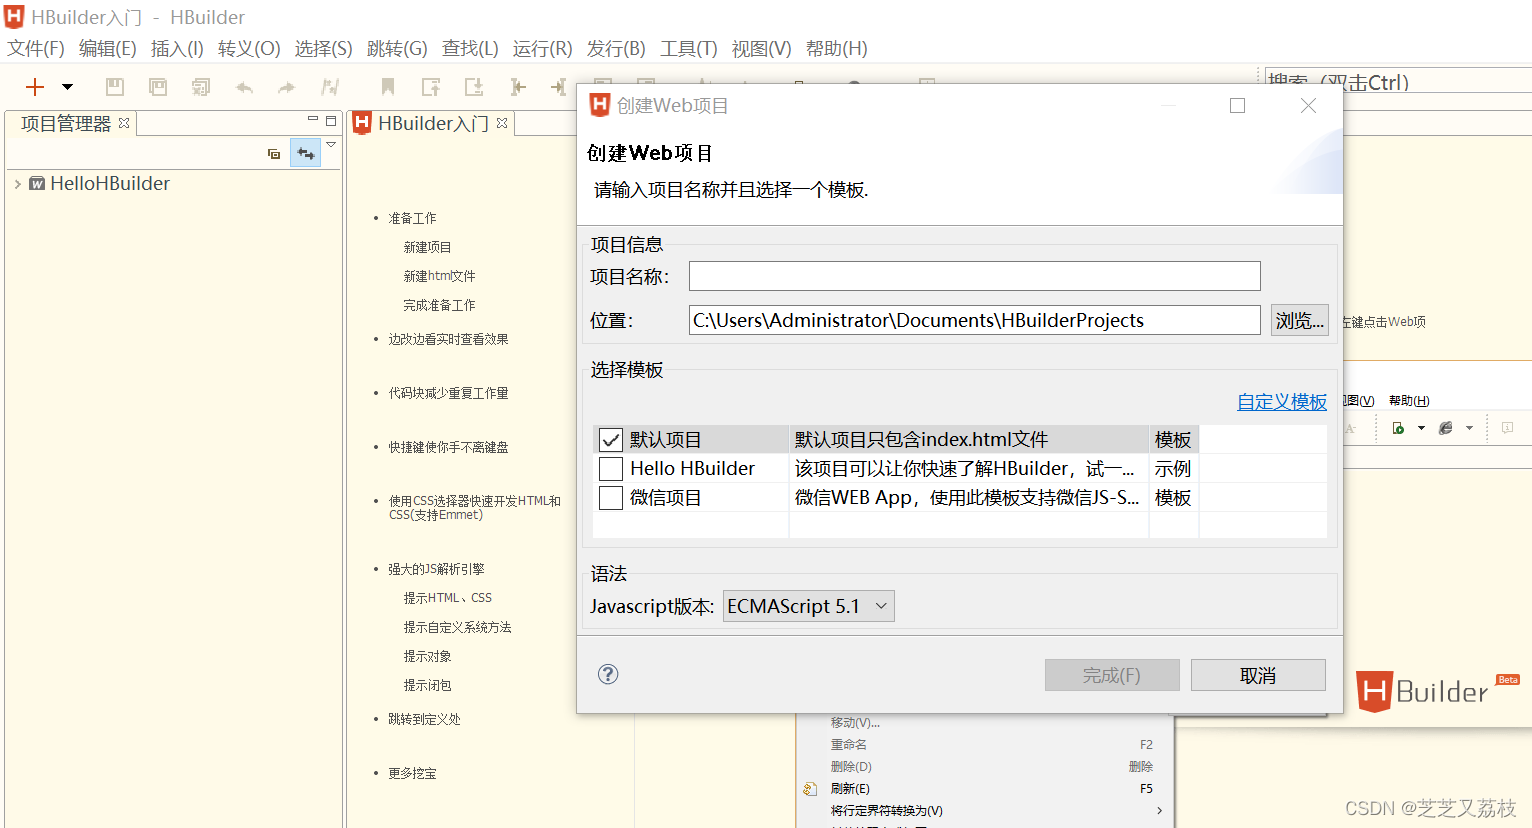1532x828 pixels.
Task: Click 更多挖宝 outline entry
Action: pyautogui.click(x=412, y=773)
